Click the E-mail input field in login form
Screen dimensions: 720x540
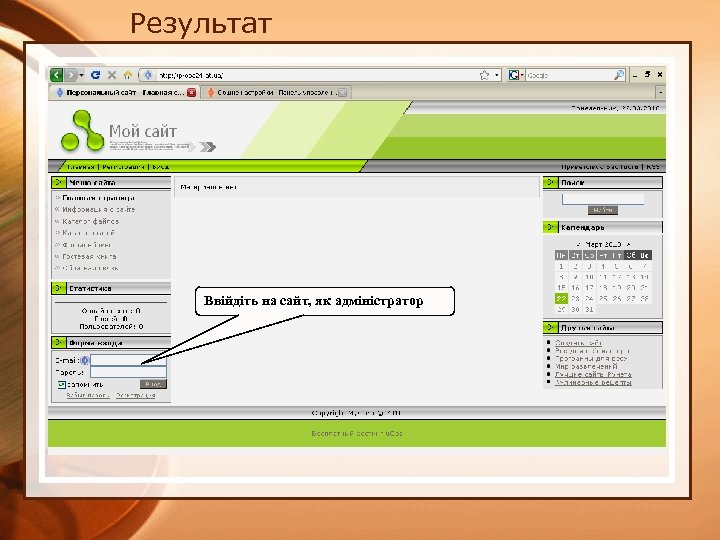[x=129, y=360]
